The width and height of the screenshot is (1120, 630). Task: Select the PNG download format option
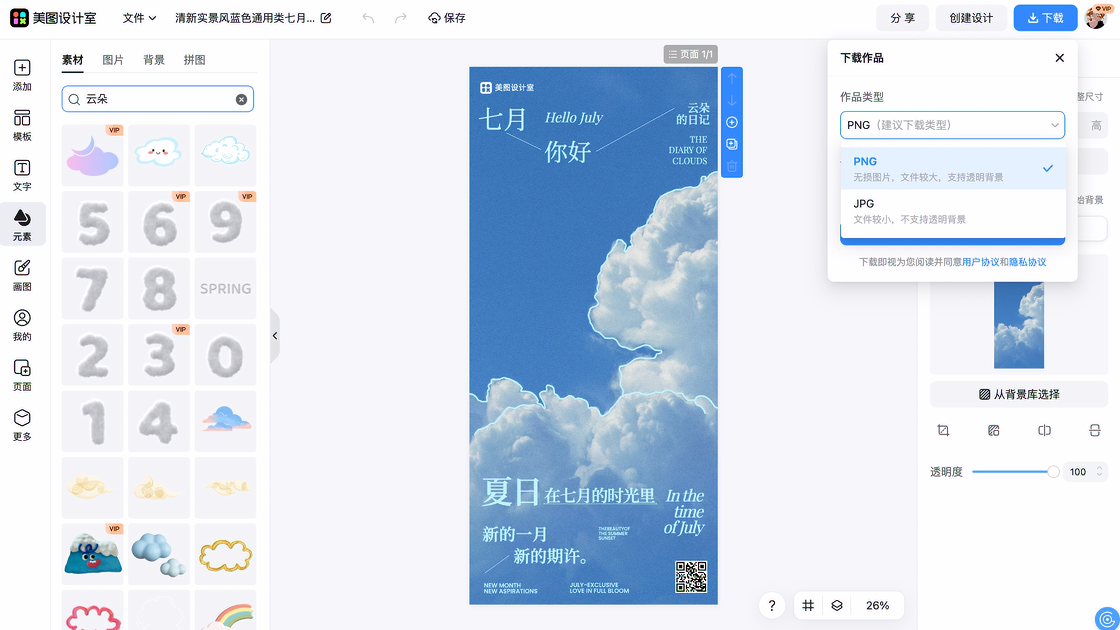tap(952, 168)
